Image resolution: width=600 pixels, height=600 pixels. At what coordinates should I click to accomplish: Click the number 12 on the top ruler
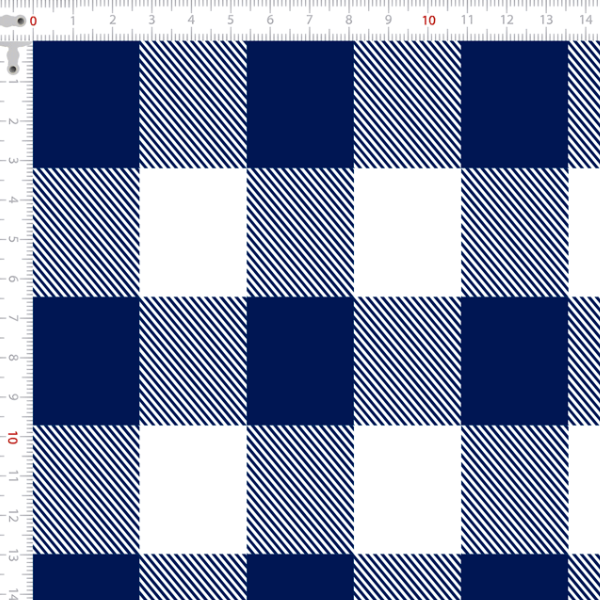click(507, 20)
